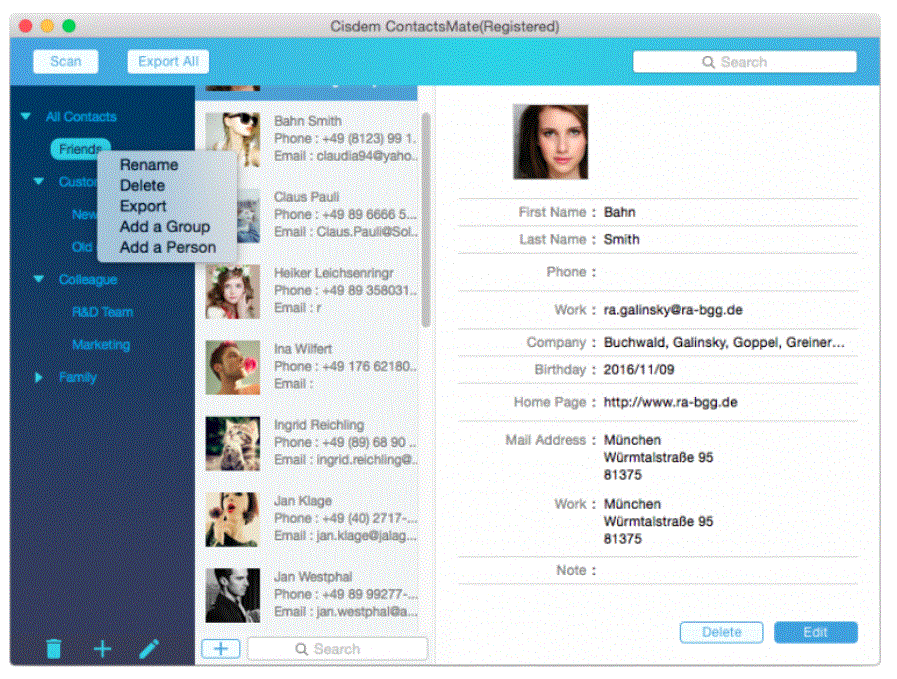Click the green zoom window button
This screenshot has width=897, height=679.
coord(69,26)
